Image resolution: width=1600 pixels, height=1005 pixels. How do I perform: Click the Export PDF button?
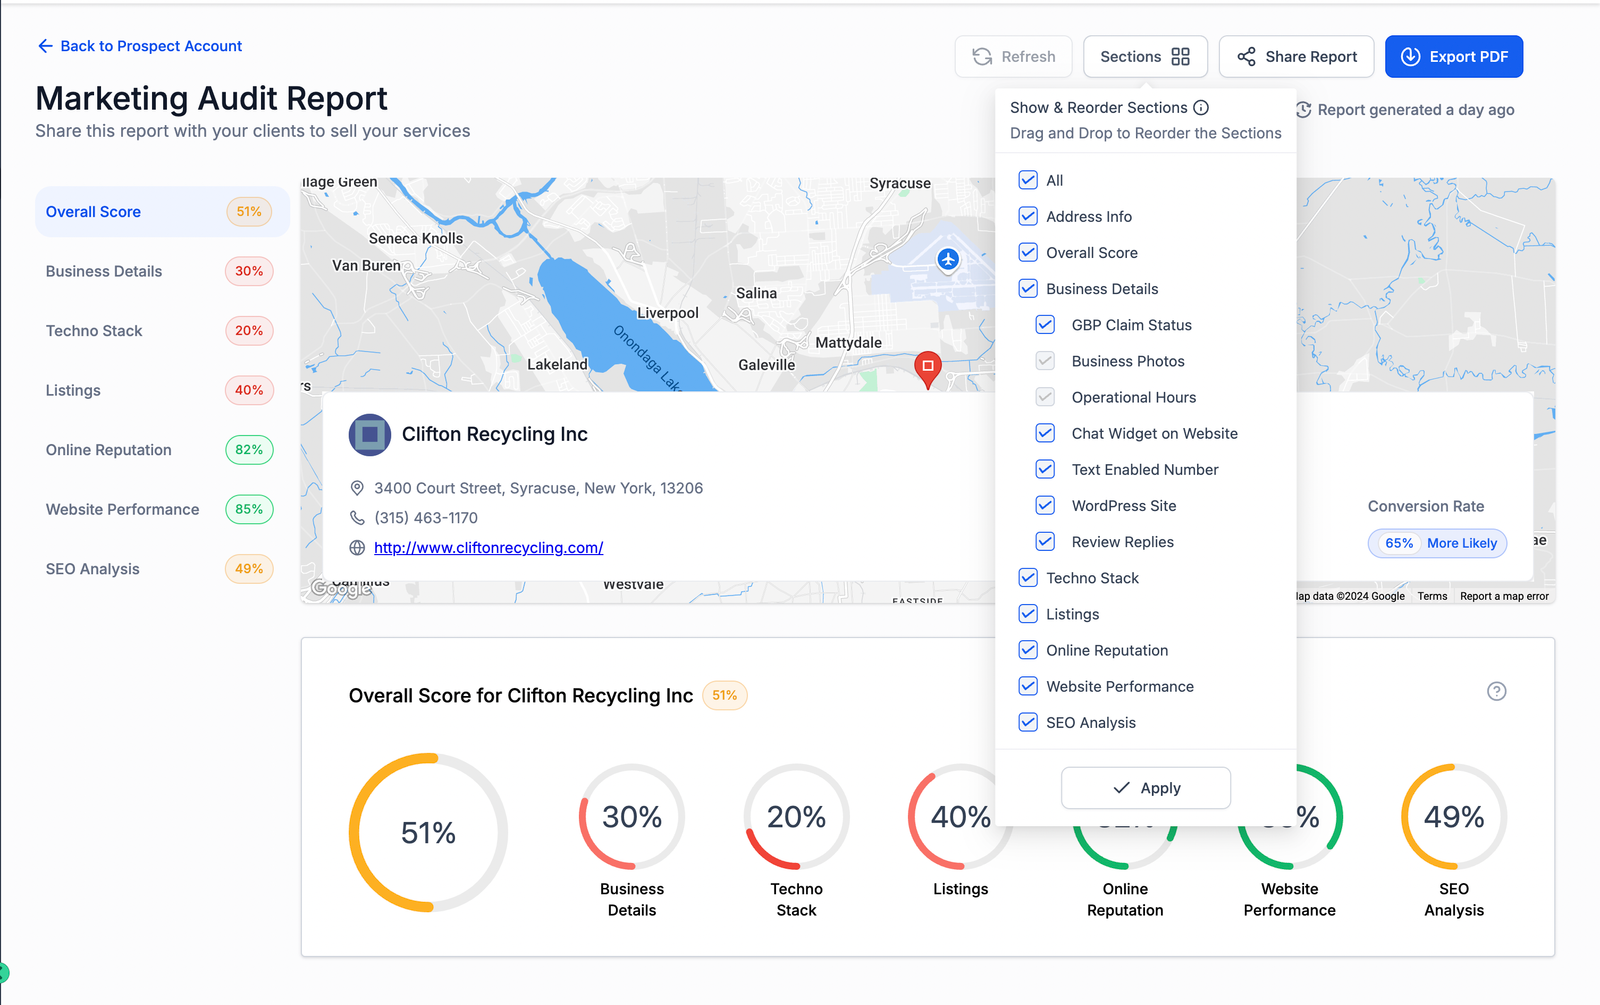1453,57
